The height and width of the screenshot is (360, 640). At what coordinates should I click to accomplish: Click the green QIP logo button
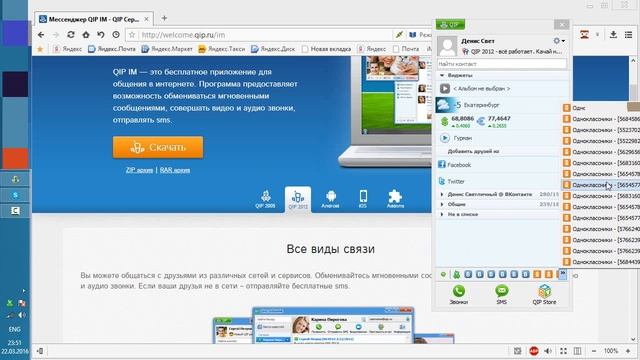450,24
